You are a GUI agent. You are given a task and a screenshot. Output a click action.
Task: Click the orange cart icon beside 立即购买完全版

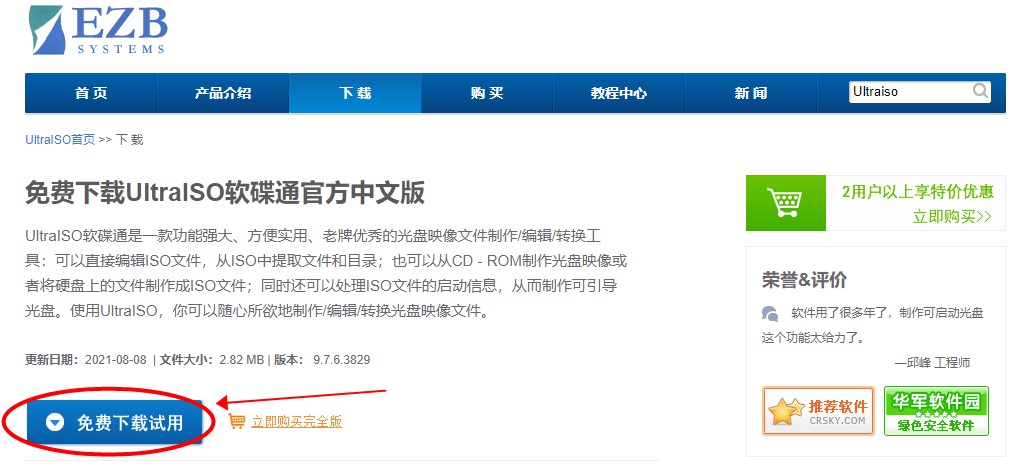237,421
